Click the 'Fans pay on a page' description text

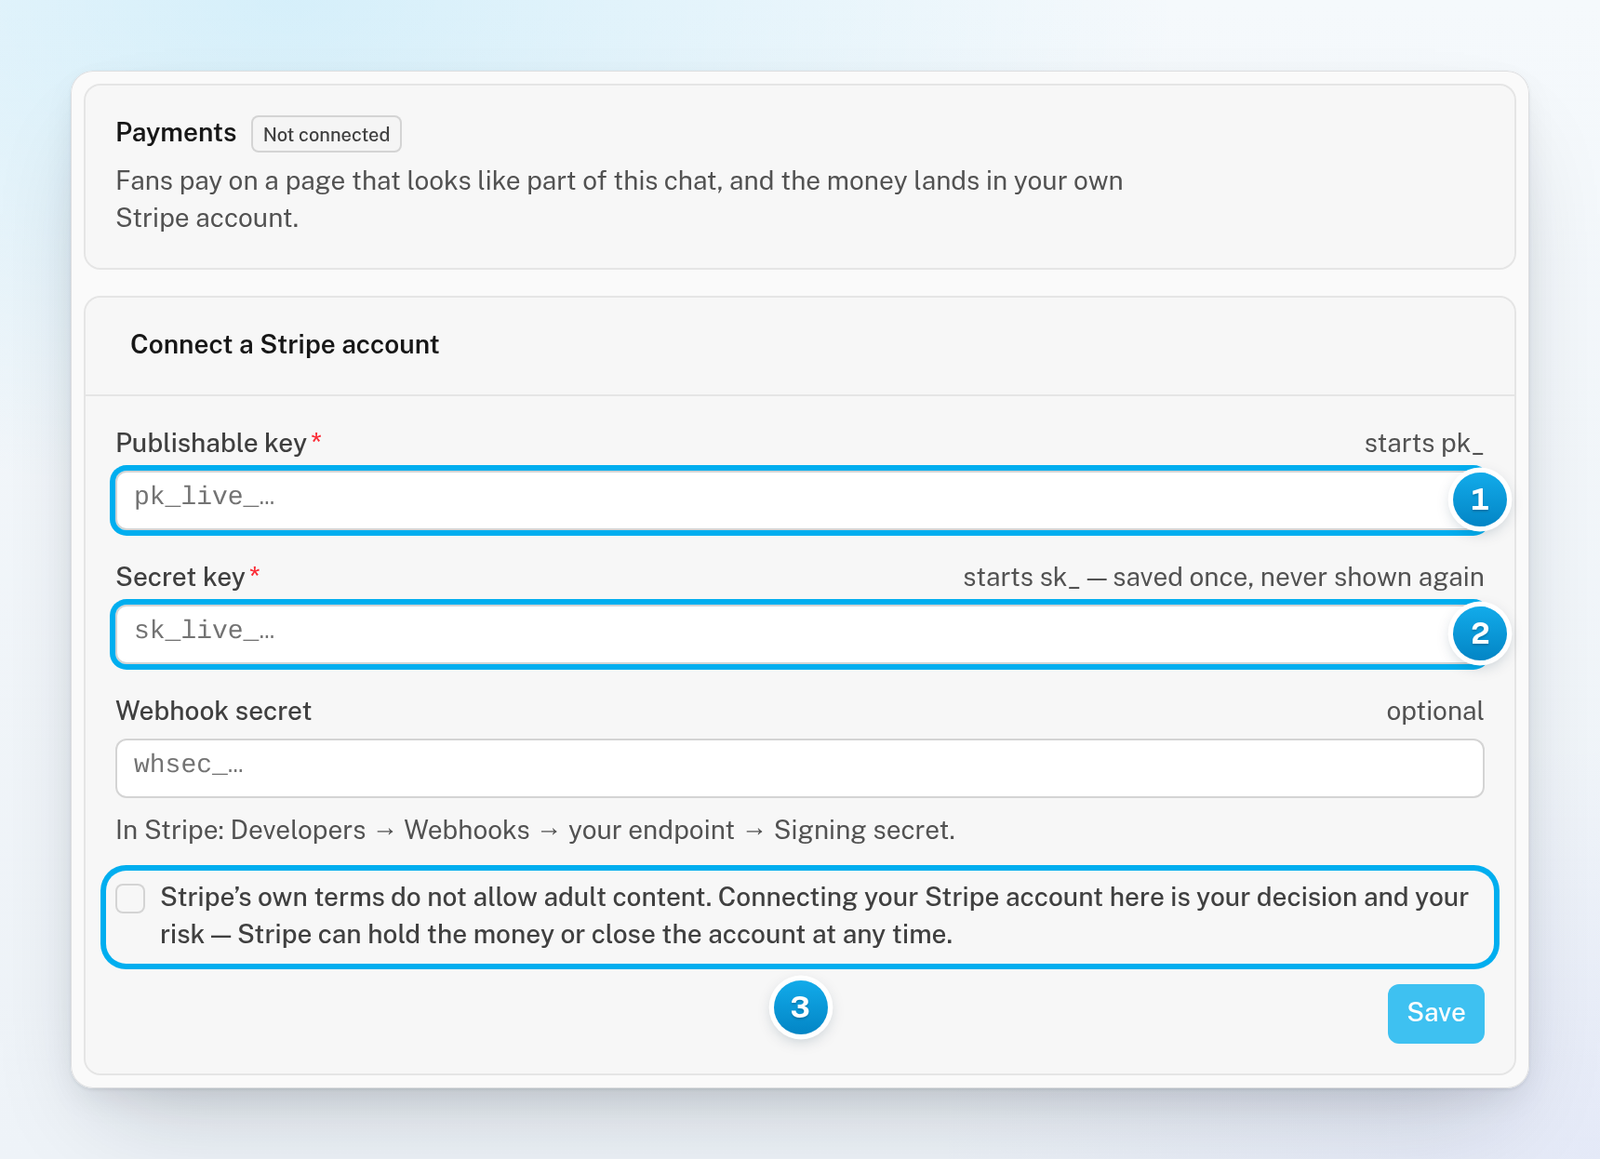[619, 199]
